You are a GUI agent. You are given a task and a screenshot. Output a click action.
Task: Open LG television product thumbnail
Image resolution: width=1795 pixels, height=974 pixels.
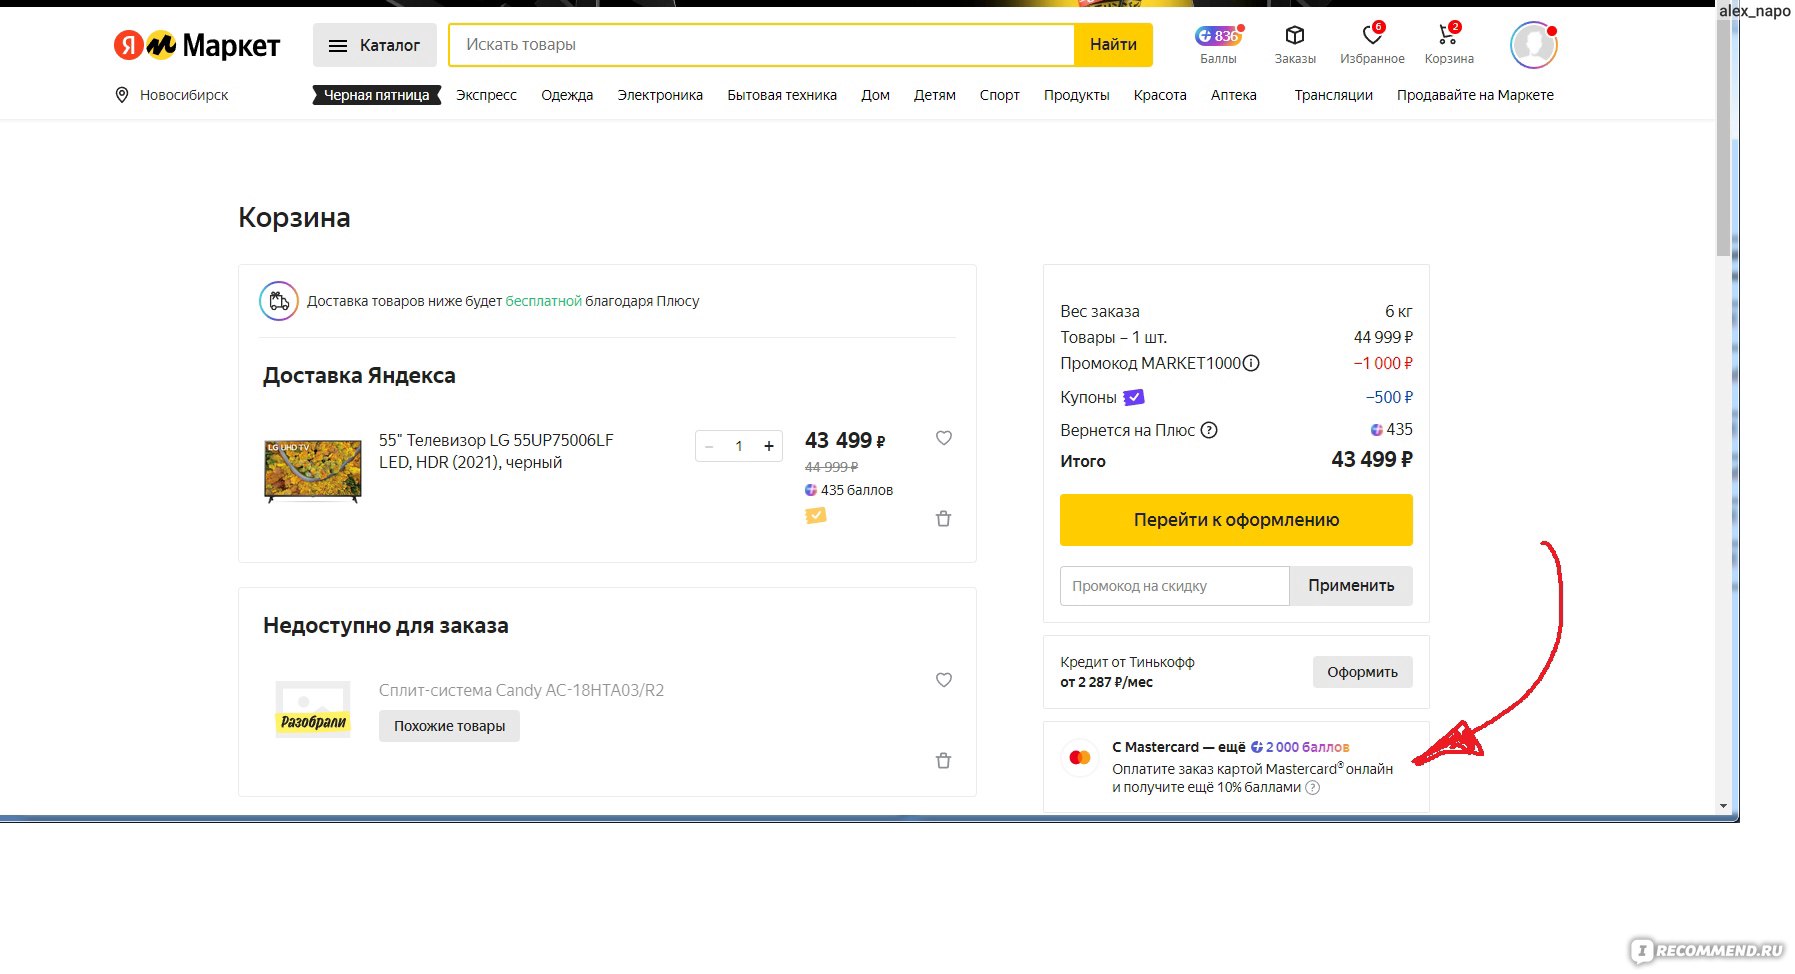(313, 470)
